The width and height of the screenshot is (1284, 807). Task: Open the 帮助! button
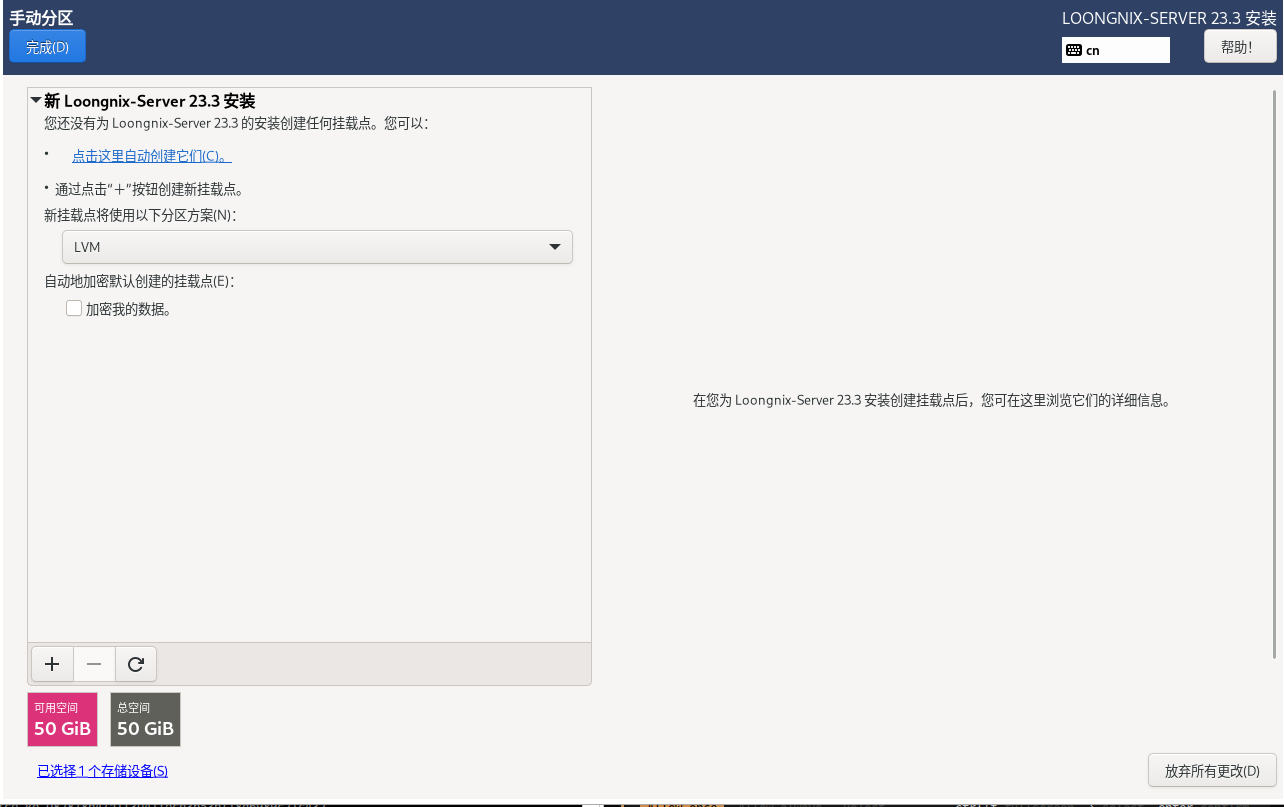tap(1240, 46)
